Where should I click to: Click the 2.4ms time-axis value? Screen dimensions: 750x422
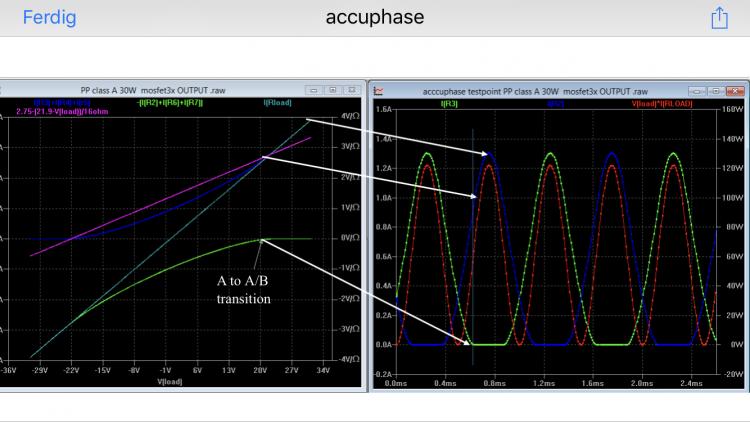coord(691,383)
